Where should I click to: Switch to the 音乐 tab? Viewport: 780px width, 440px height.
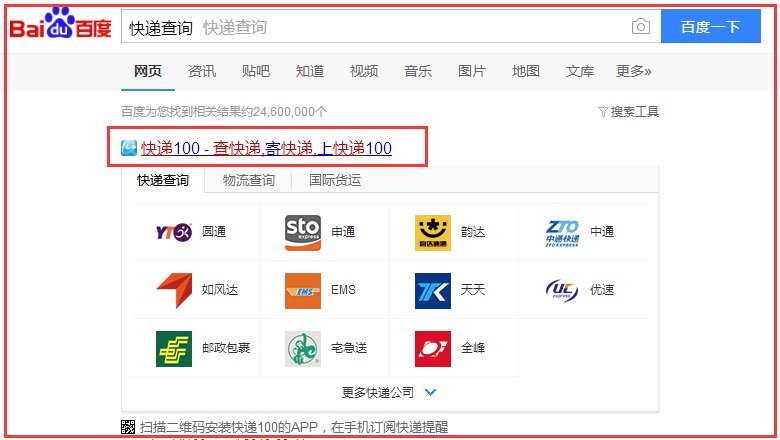(x=417, y=71)
